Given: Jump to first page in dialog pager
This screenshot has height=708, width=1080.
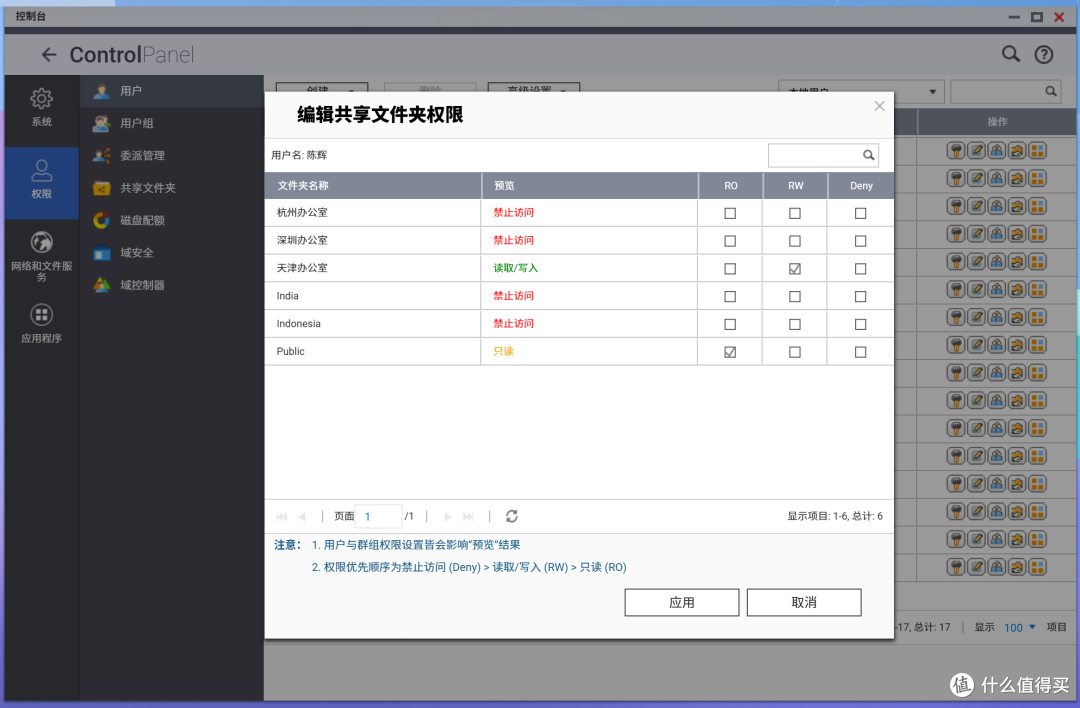Looking at the screenshot, I should tap(282, 517).
